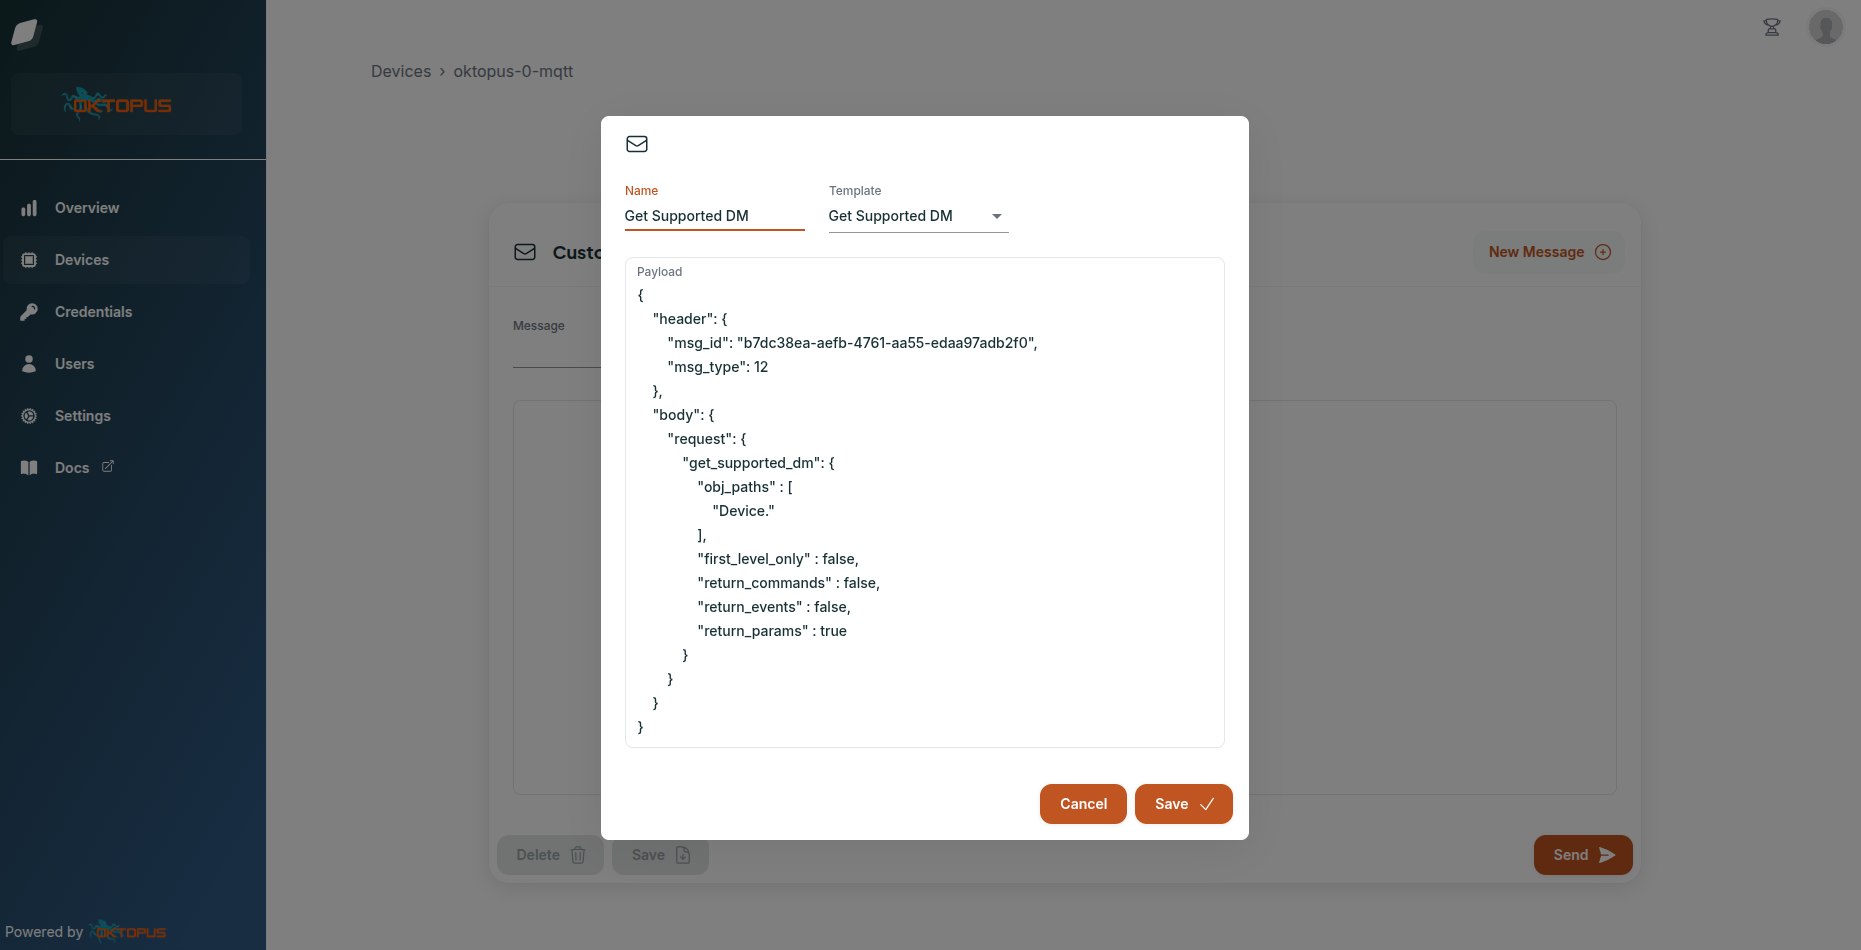
Task: Click the paper plane Send icon
Action: (x=1607, y=855)
